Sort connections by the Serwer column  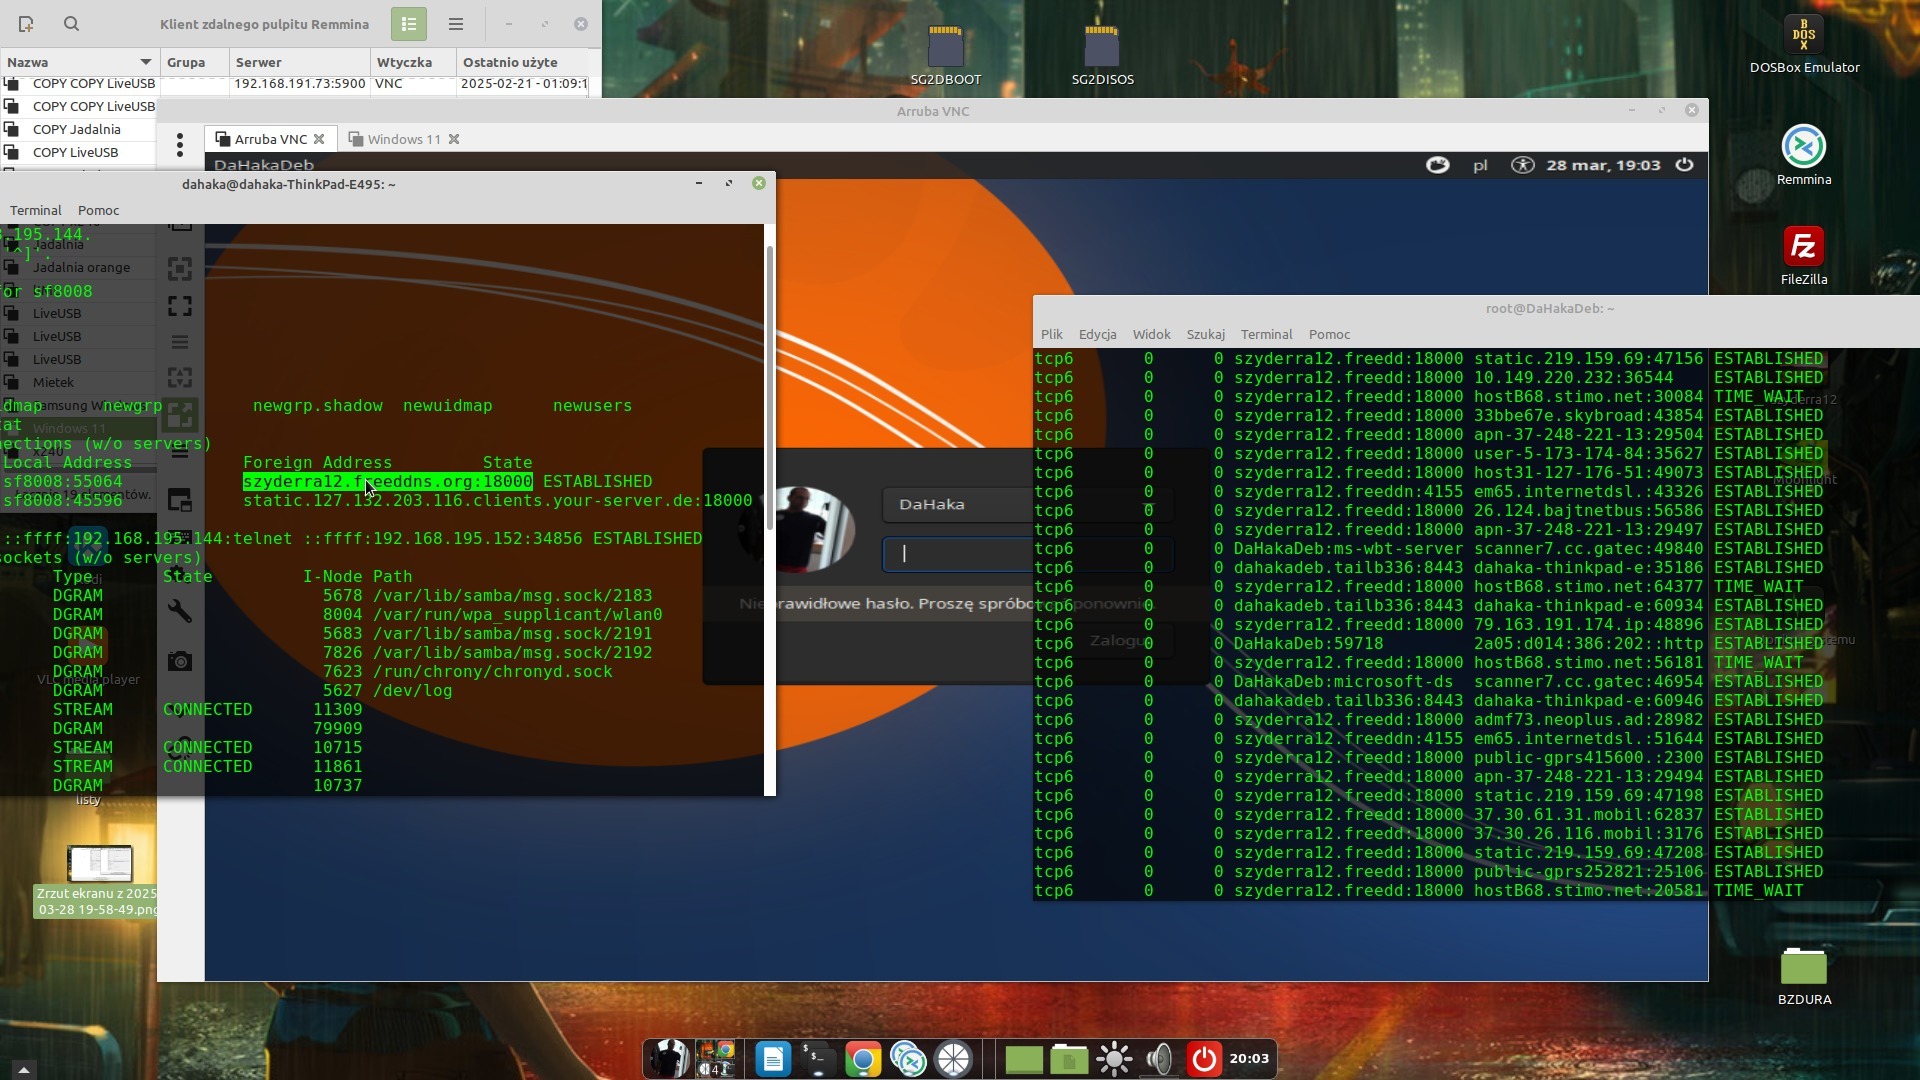[258, 62]
